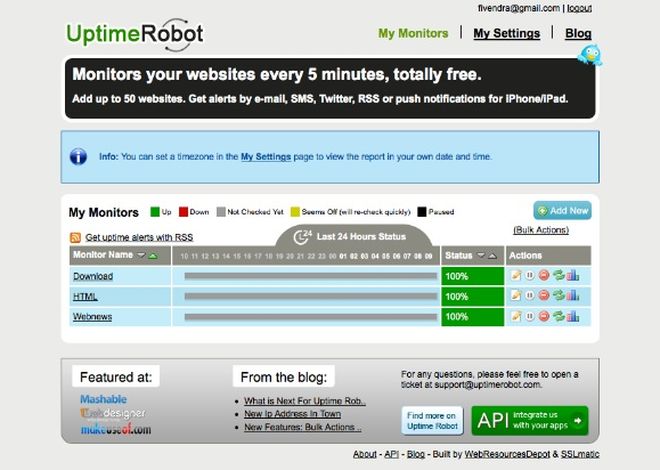The image size is (660, 470).
Task: Delete the Download monitor
Action: tap(544, 276)
